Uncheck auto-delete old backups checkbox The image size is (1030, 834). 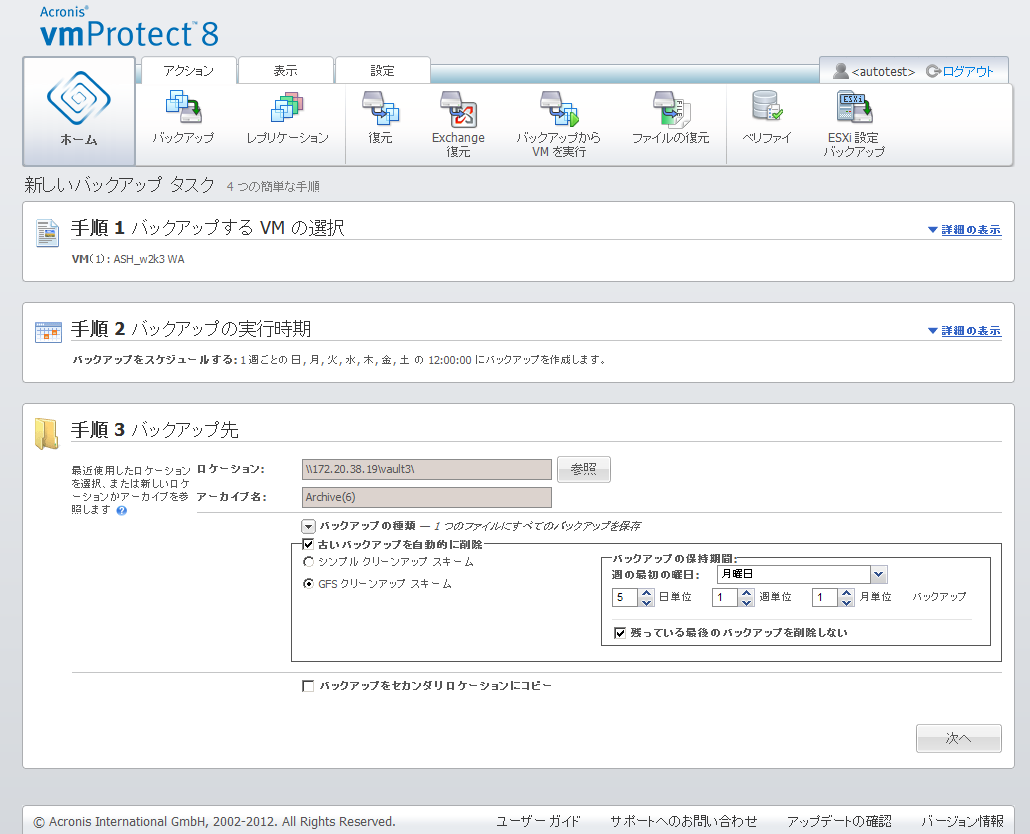click(309, 545)
